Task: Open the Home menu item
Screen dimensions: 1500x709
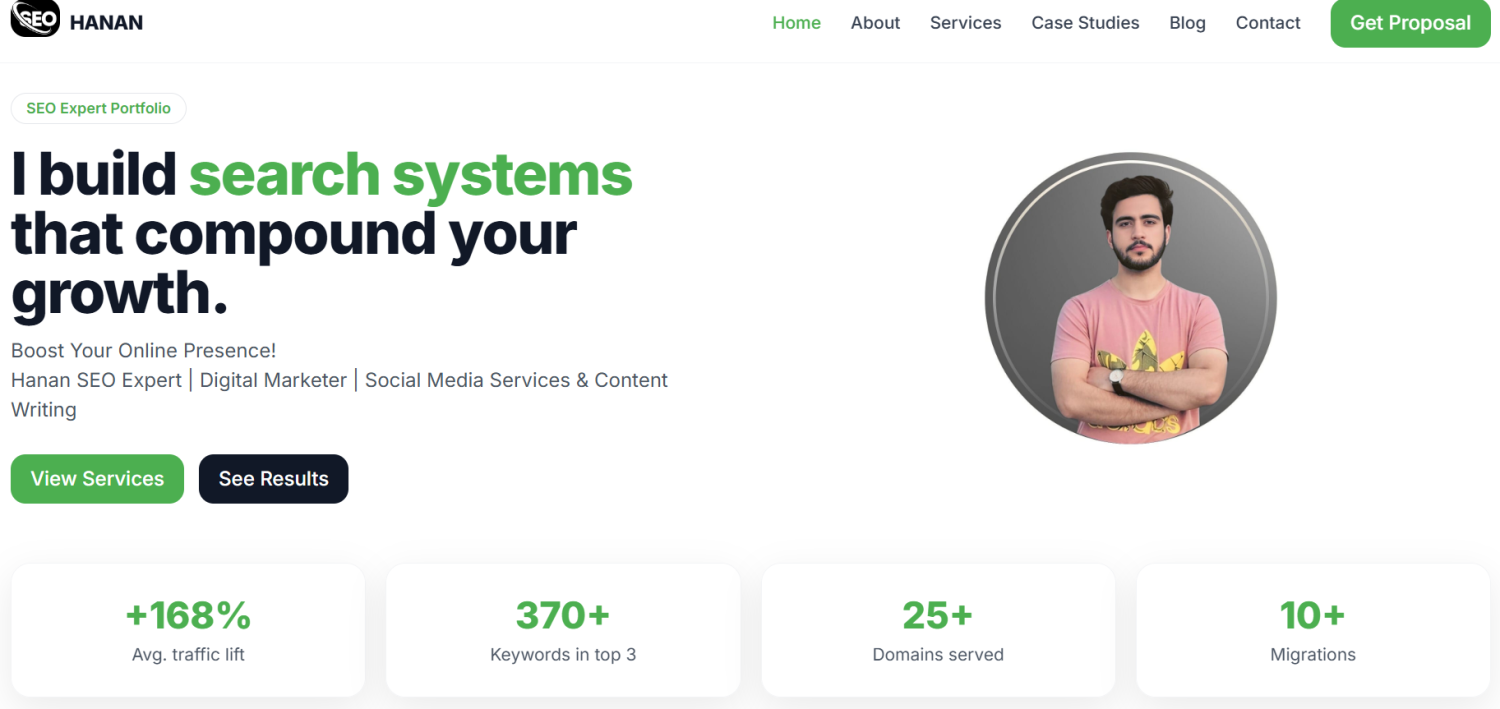Action: point(796,23)
